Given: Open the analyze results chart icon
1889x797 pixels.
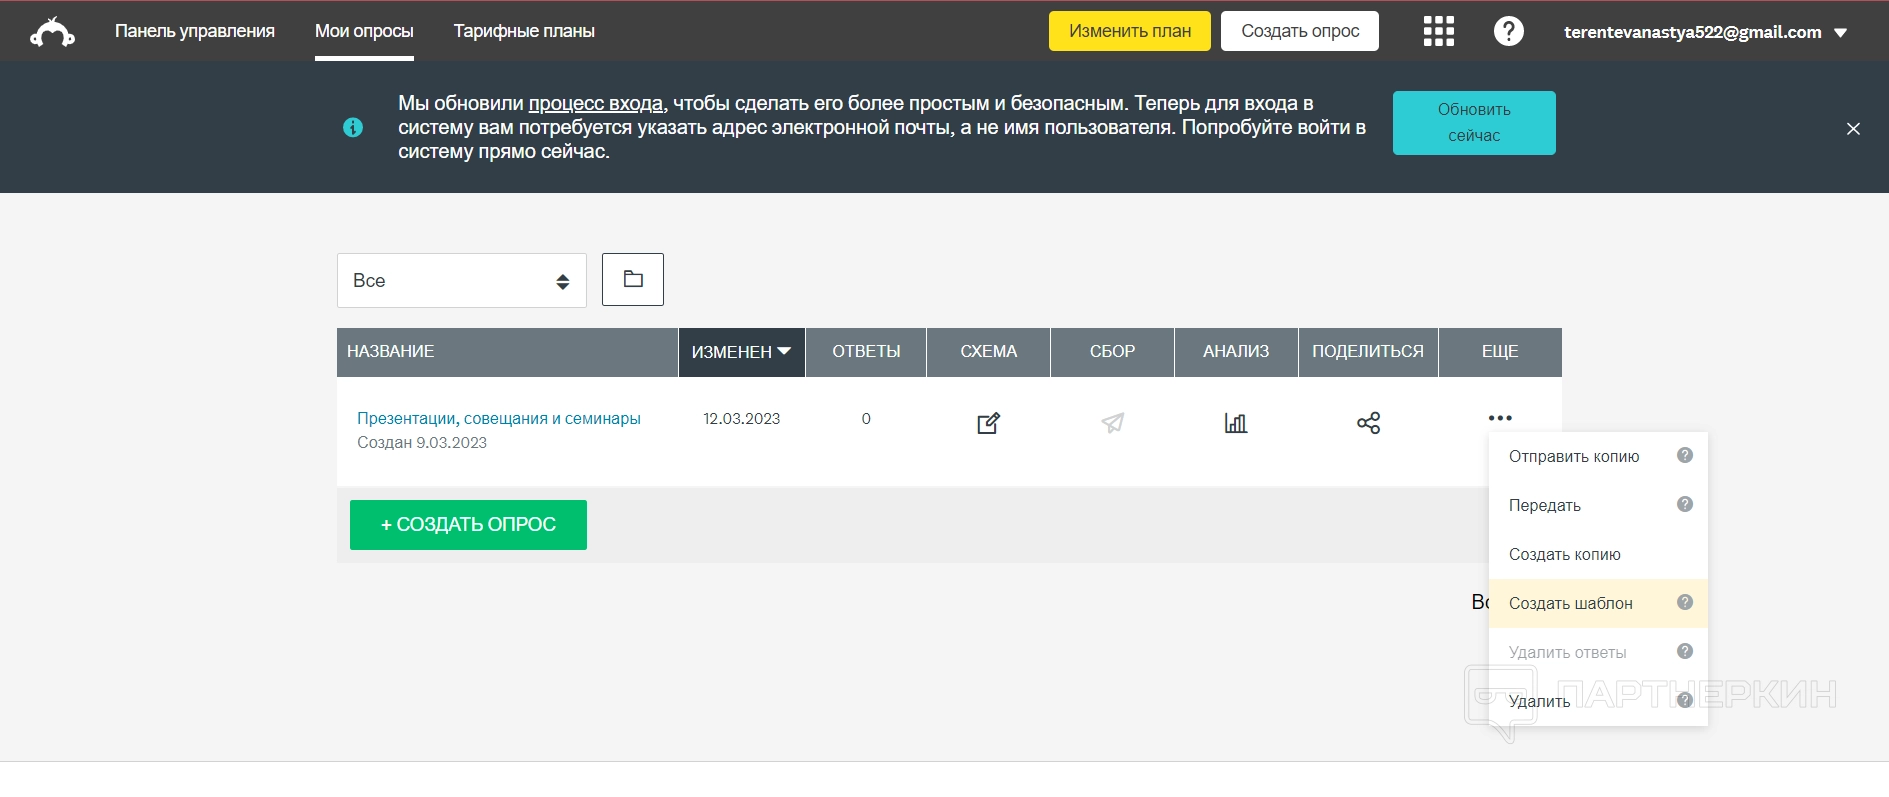Looking at the screenshot, I should coord(1236,423).
